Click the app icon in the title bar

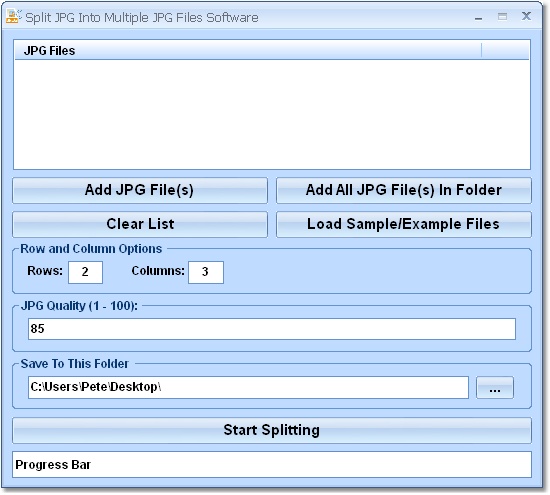[x=13, y=16]
